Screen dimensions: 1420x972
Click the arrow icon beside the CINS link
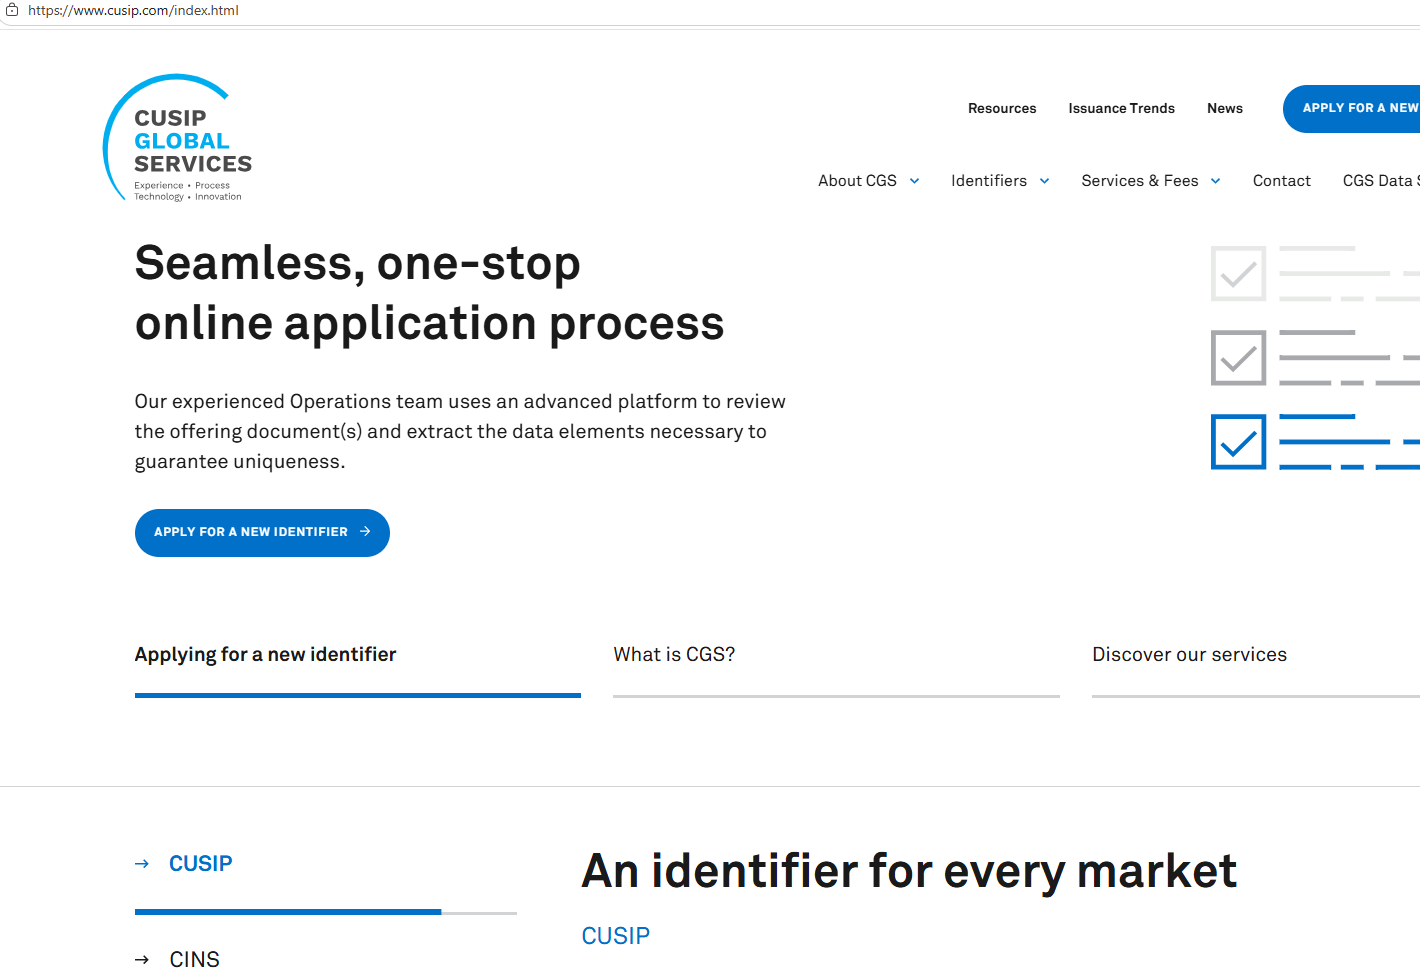[142, 960]
